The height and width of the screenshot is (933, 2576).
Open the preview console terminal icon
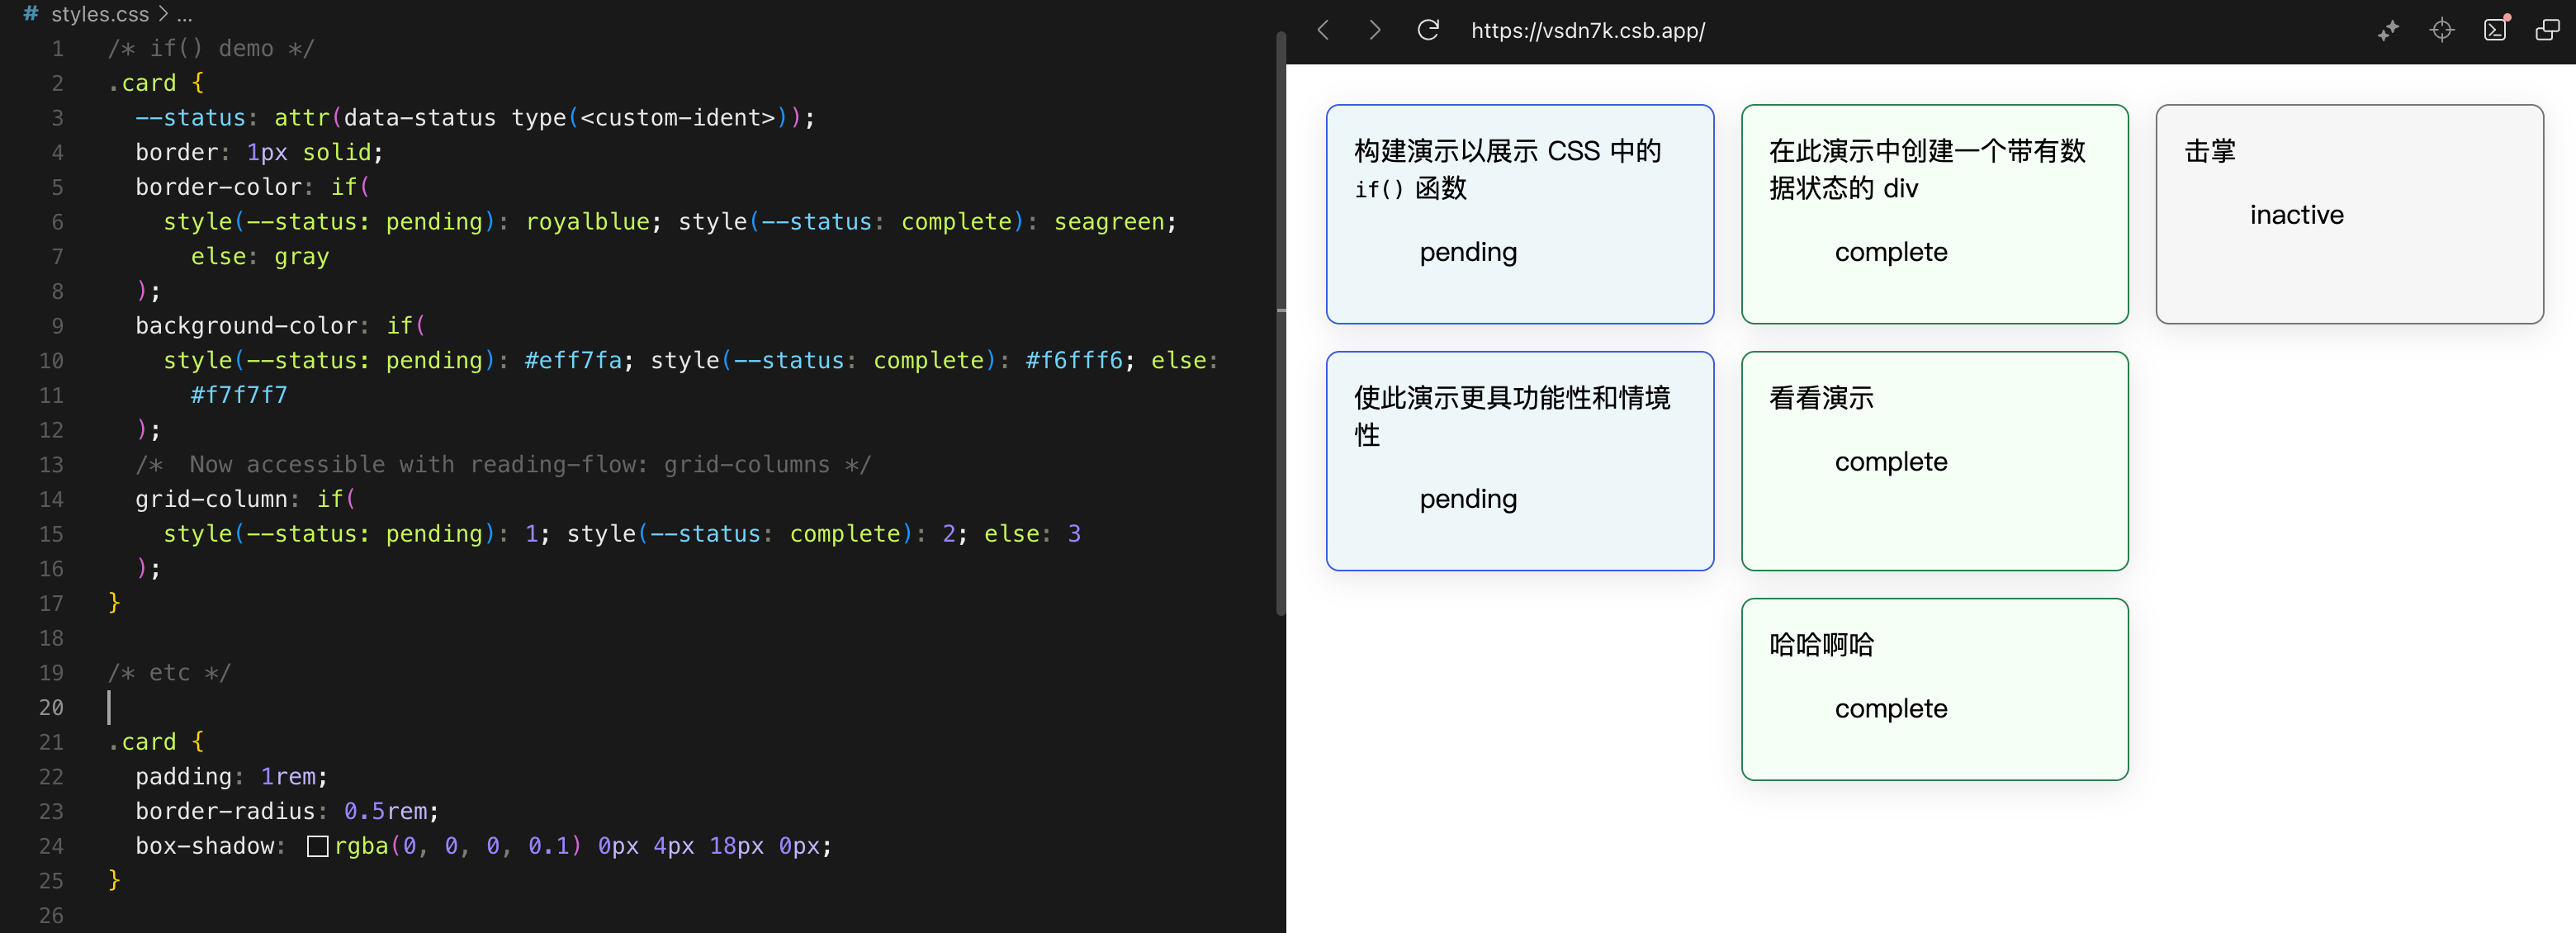point(2495,30)
